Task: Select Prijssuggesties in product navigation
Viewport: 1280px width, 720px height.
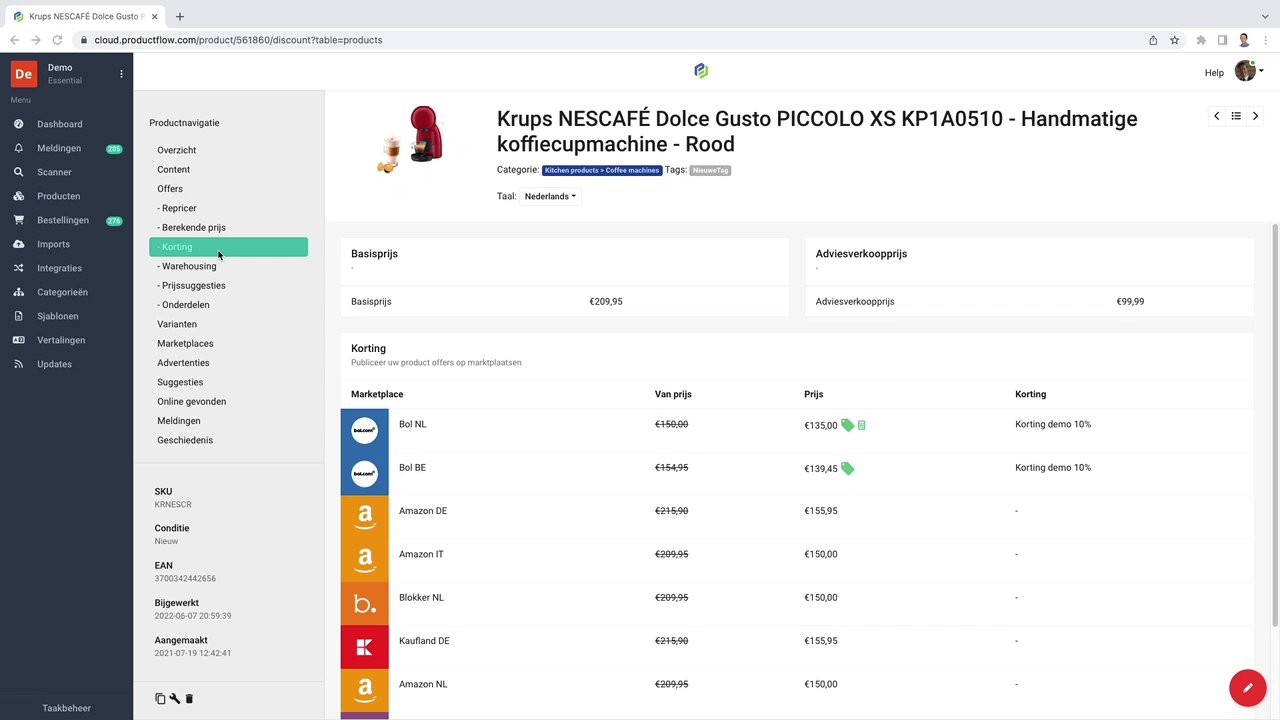Action: (191, 285)
